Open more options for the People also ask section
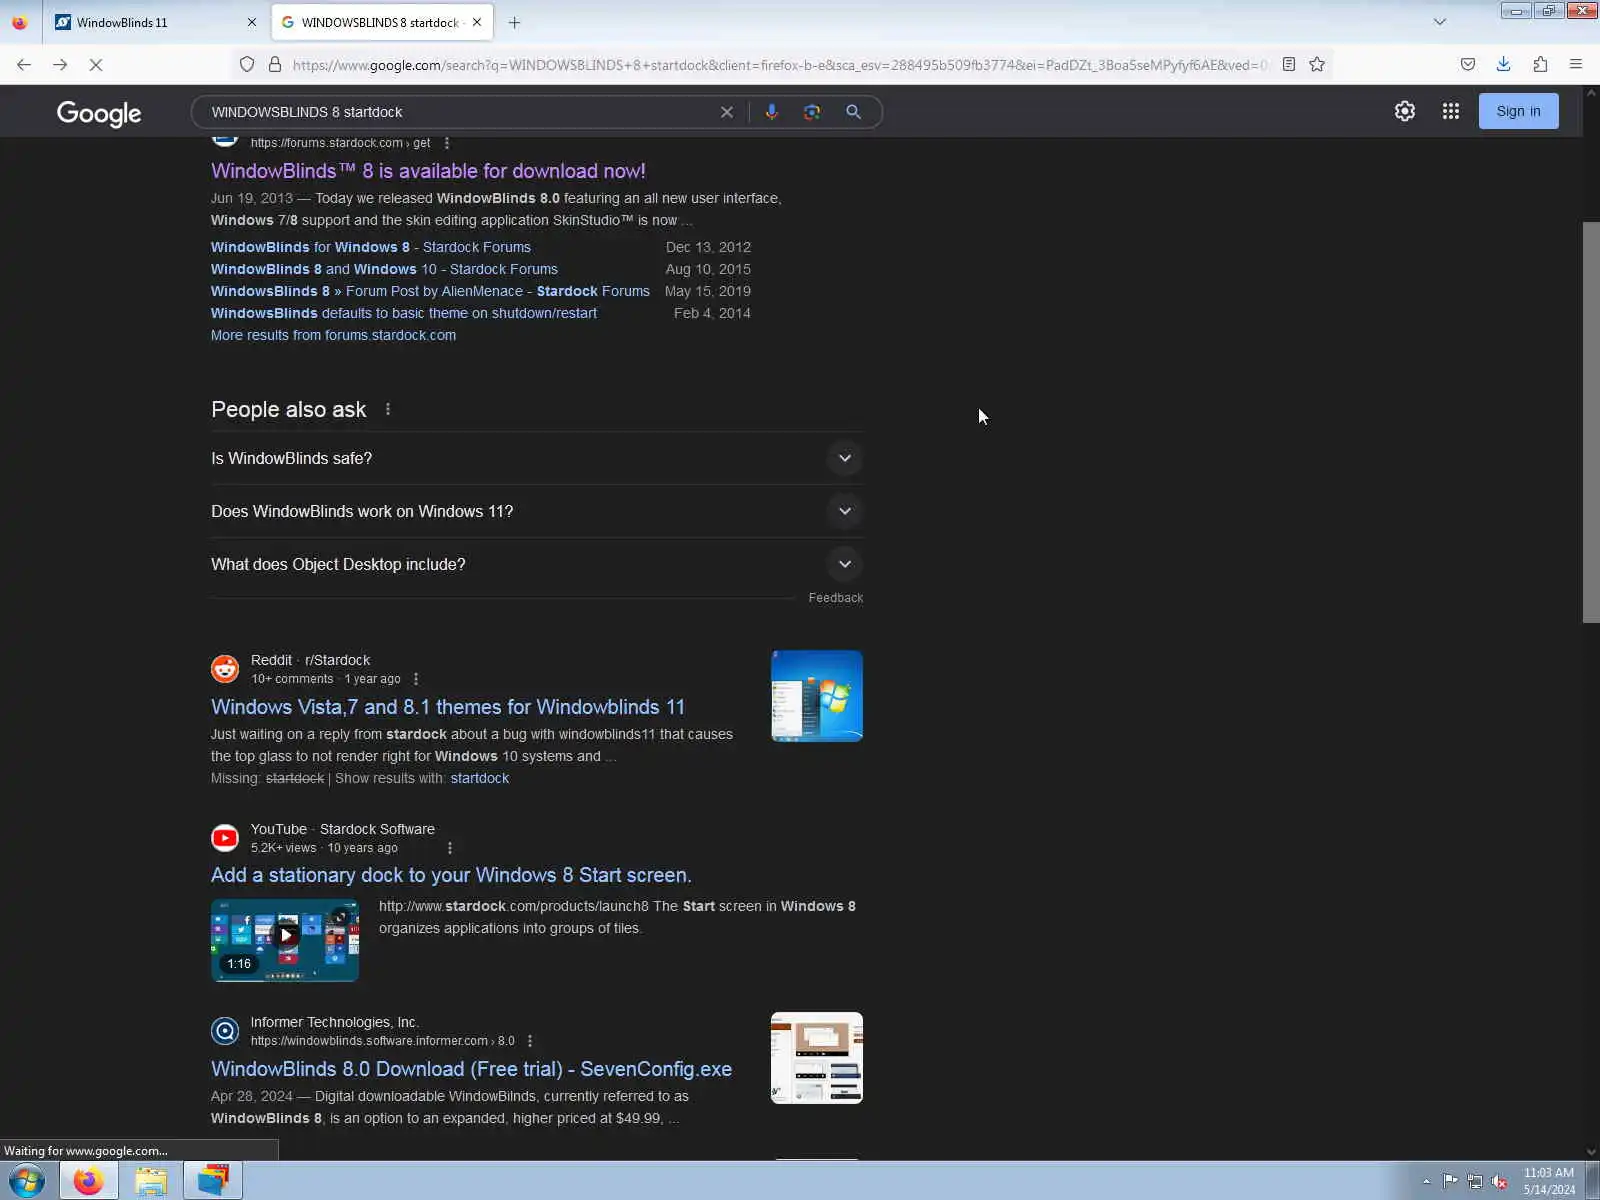Screen dimensions: 1600x1200 click(388, 409)
